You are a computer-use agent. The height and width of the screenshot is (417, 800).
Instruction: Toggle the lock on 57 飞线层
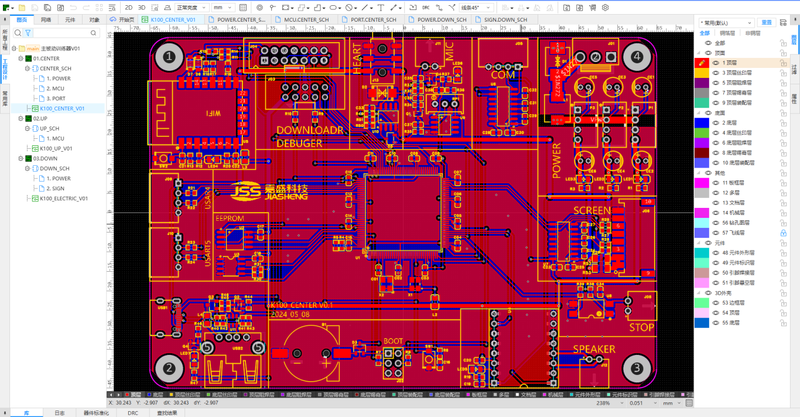pos(783,233)
